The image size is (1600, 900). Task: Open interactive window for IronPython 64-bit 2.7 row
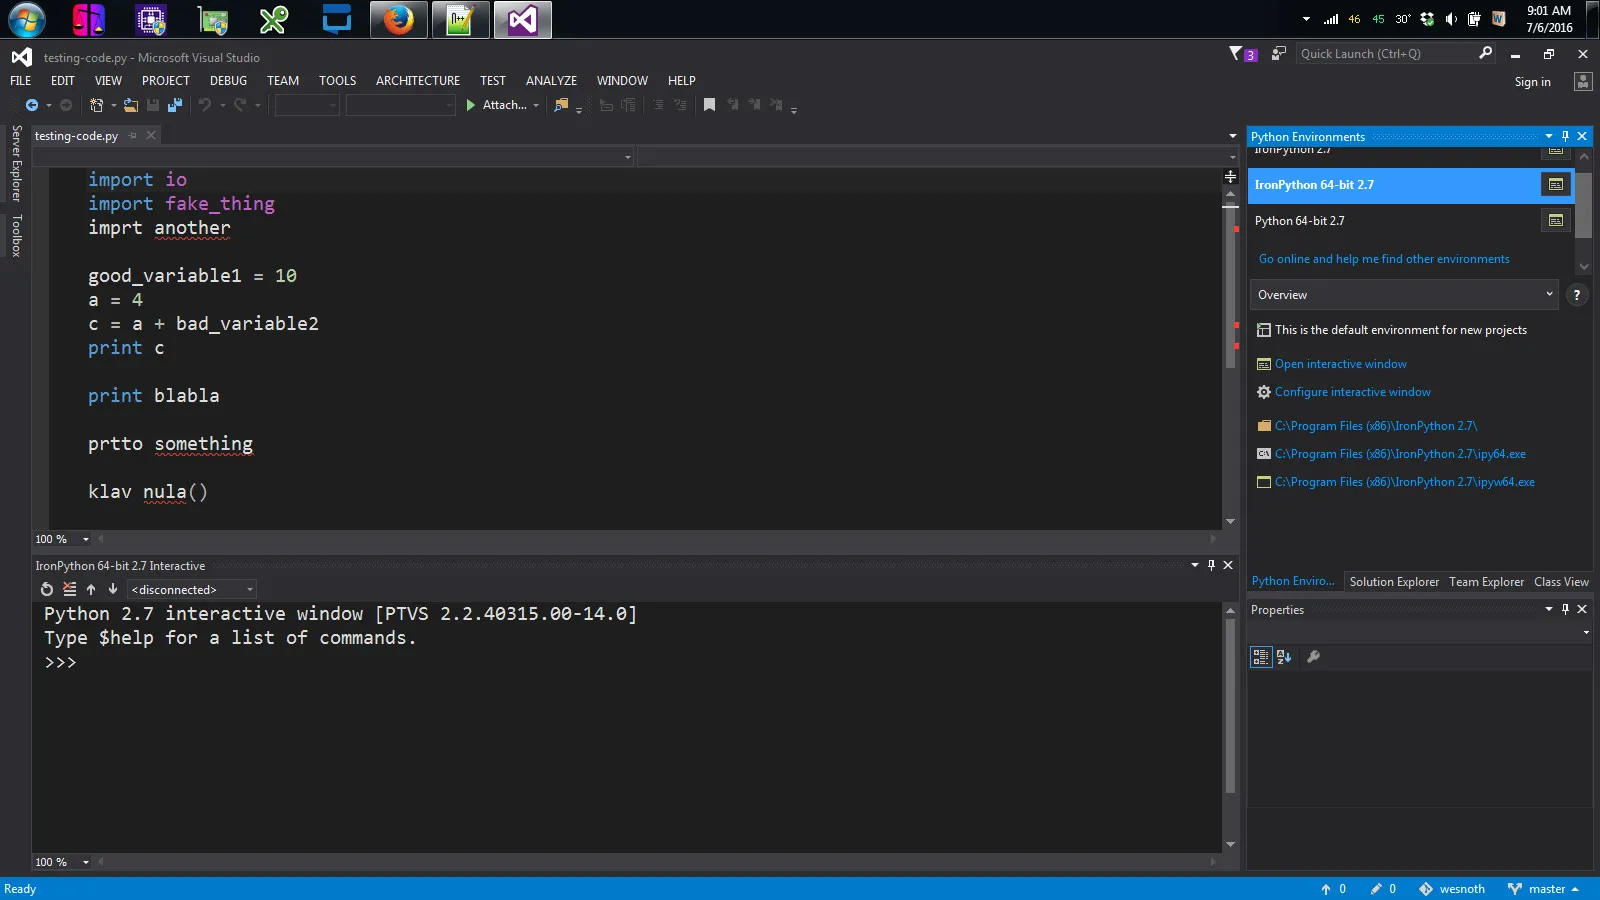(1556, 184)
